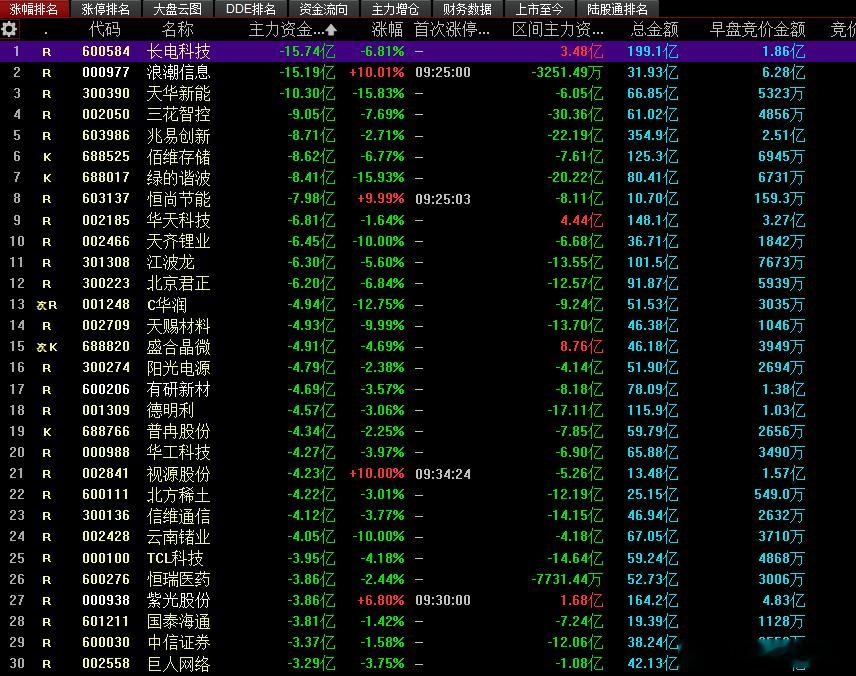
Task: Switch to 上市至今 tab
Action: pos(539,9)
